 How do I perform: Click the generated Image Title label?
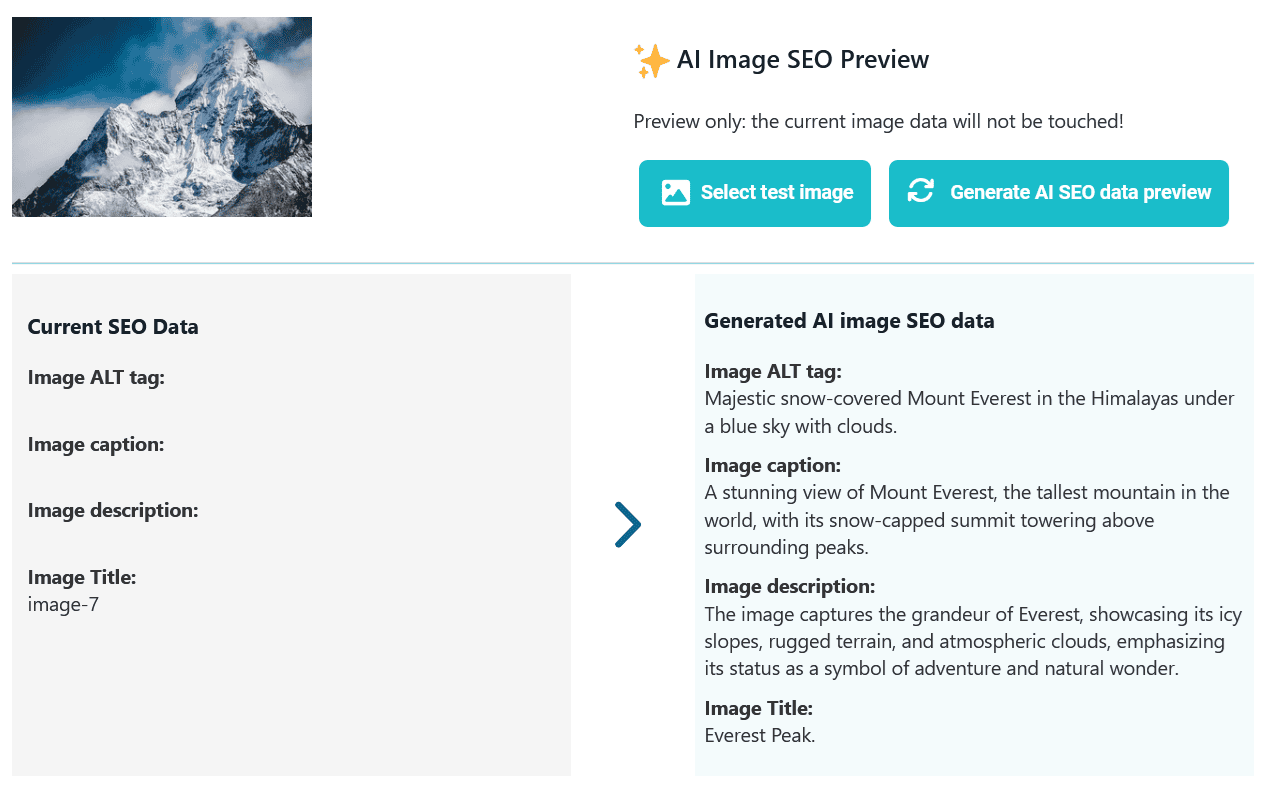(x=758, y=708)
